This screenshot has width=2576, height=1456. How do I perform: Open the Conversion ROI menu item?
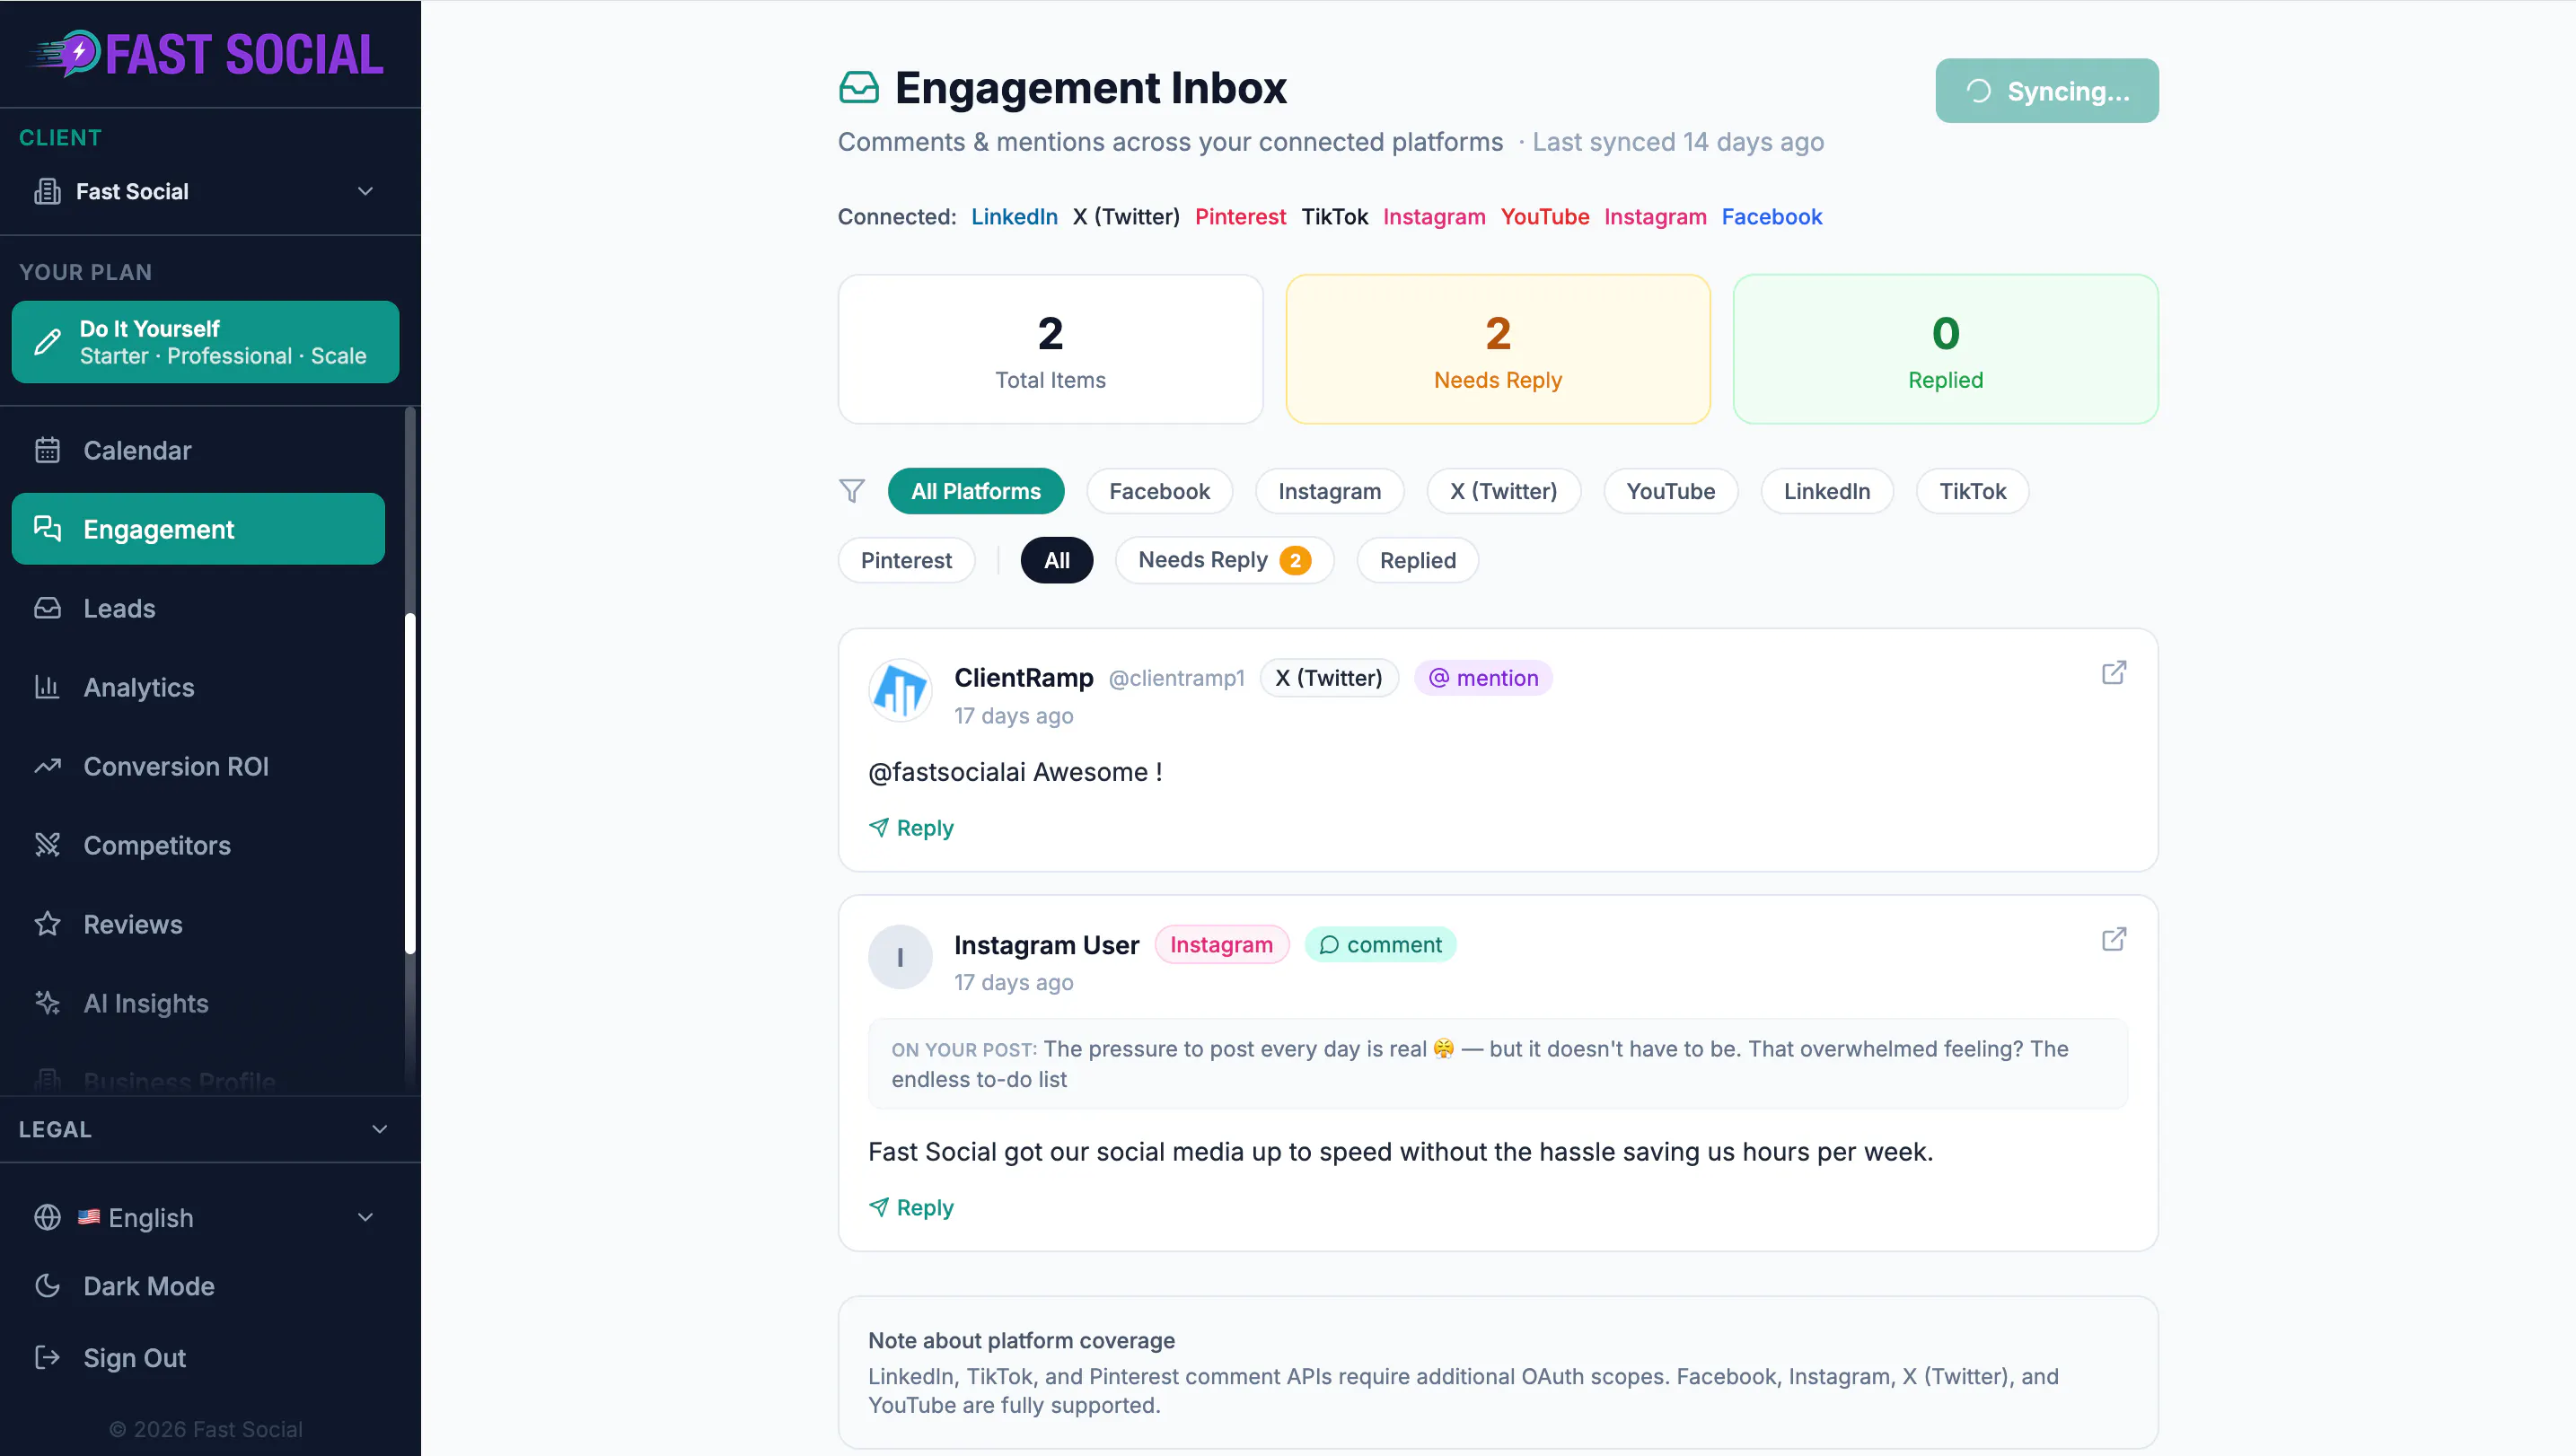click(198, 766)
